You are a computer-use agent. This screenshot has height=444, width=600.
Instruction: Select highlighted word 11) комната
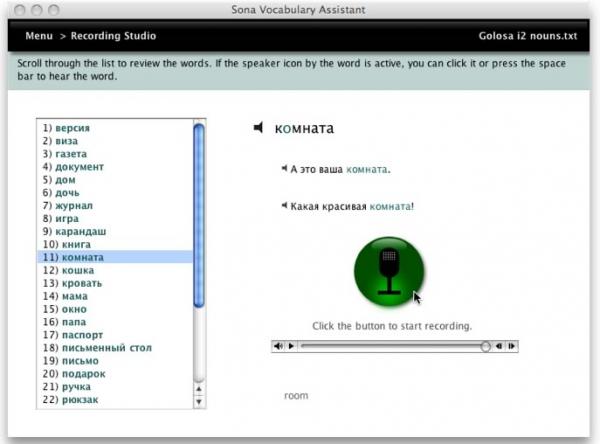point(115,257)
